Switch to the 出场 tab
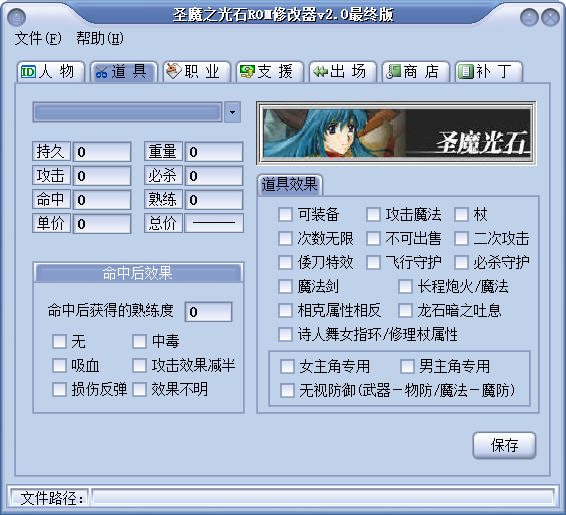The image size is (566, 515). pos(343,71)
